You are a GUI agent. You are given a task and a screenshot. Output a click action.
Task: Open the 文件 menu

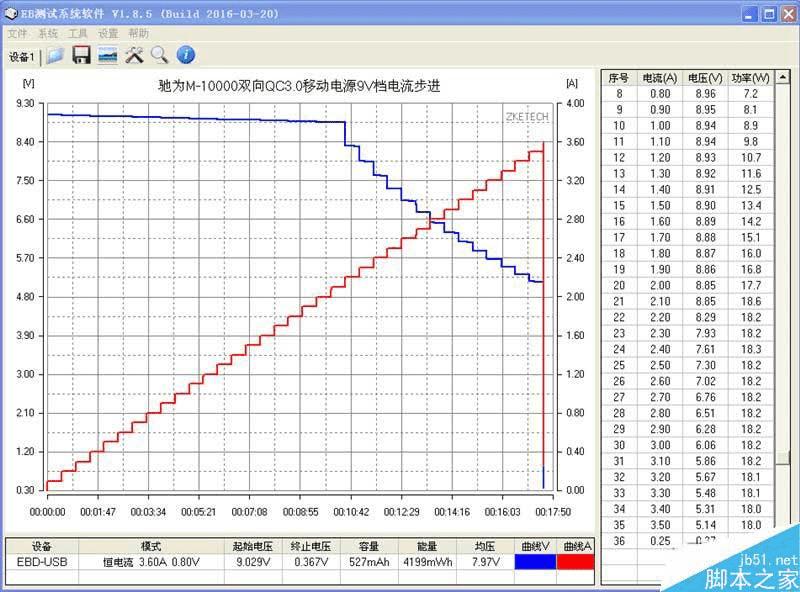(17, 34)
